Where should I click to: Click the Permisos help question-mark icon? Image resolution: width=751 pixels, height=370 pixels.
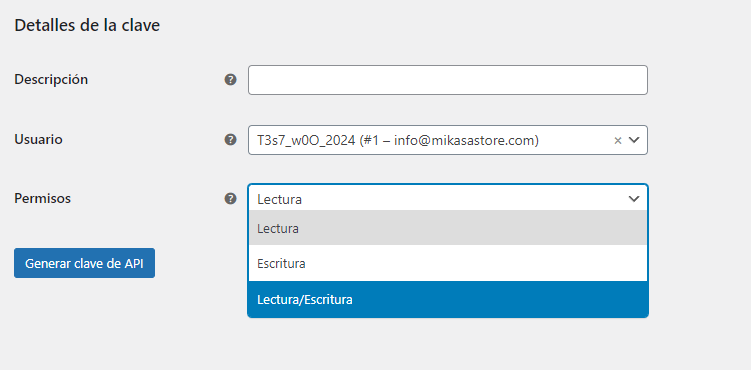click(230, 199)
